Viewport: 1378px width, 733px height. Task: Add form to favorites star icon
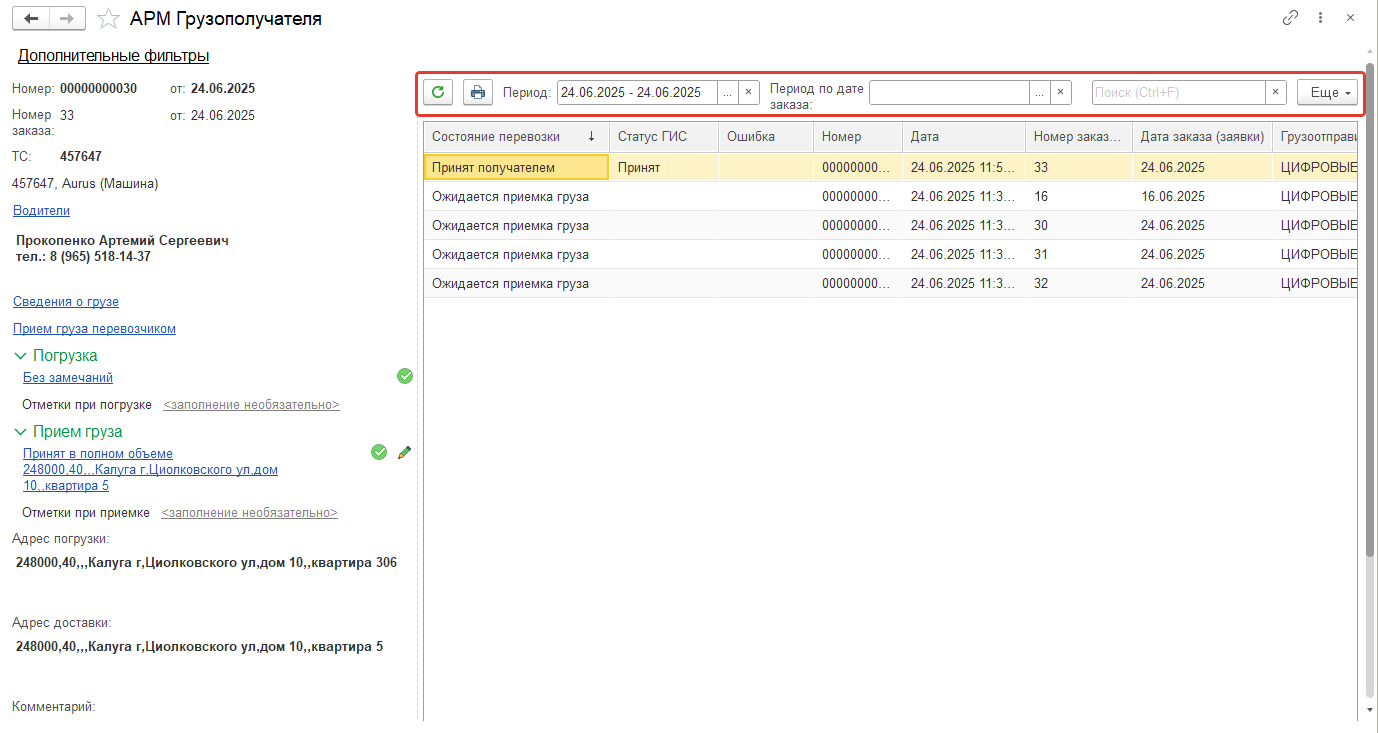coord(111,19)
